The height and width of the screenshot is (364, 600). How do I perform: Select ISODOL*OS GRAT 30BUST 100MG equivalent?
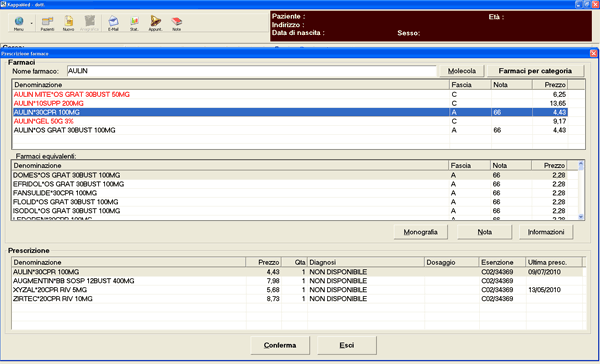289,211
